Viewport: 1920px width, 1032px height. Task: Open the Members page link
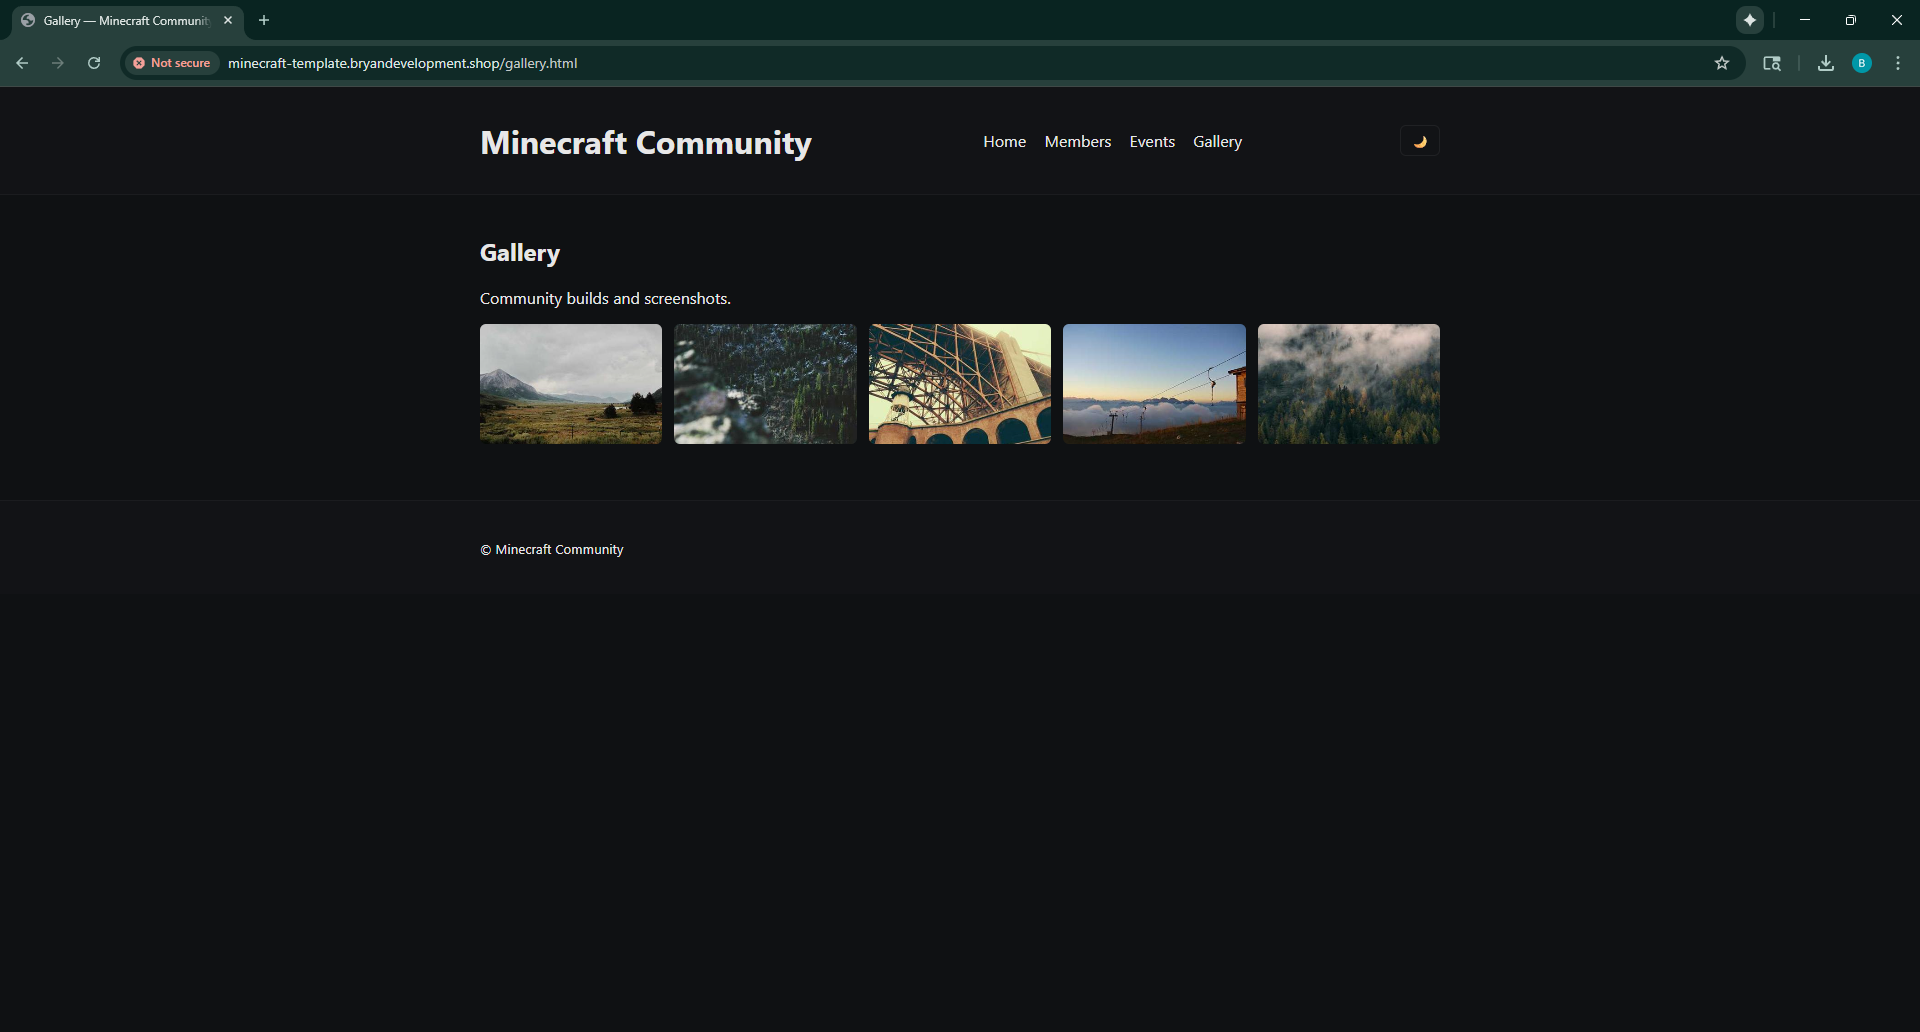[x=1077, y=142]
